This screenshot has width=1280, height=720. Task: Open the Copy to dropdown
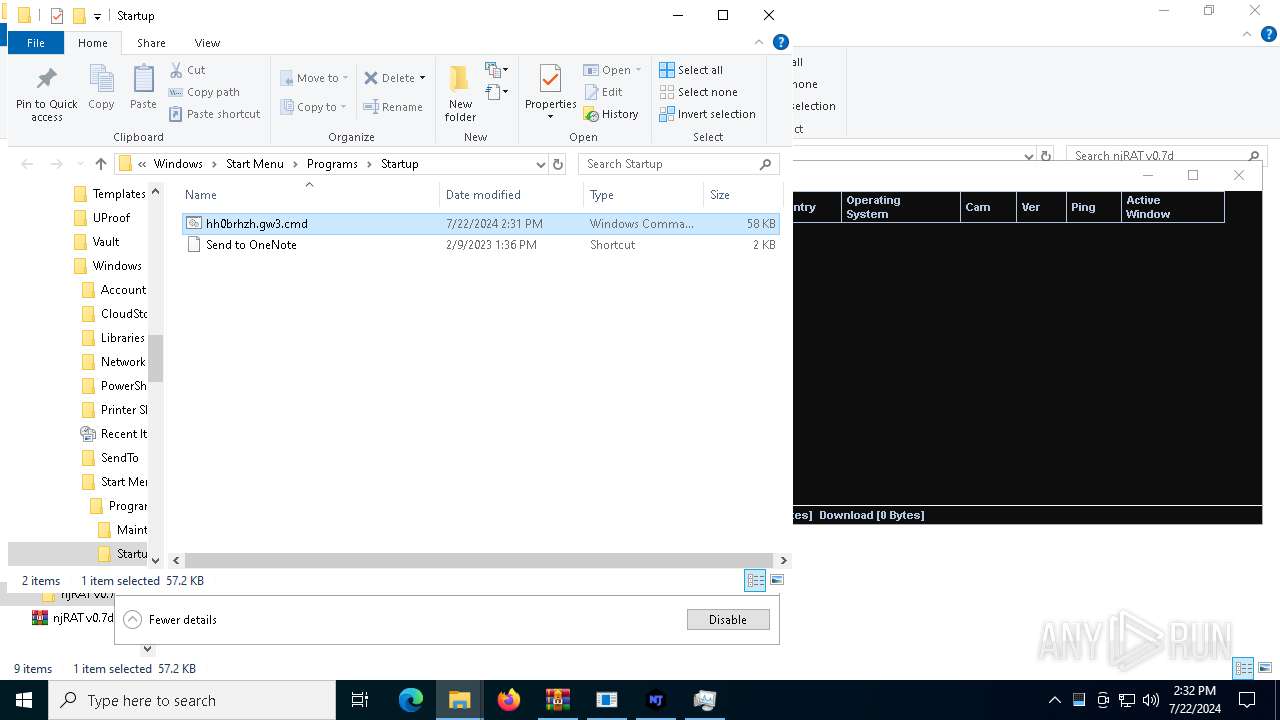[x=313, y=107]
